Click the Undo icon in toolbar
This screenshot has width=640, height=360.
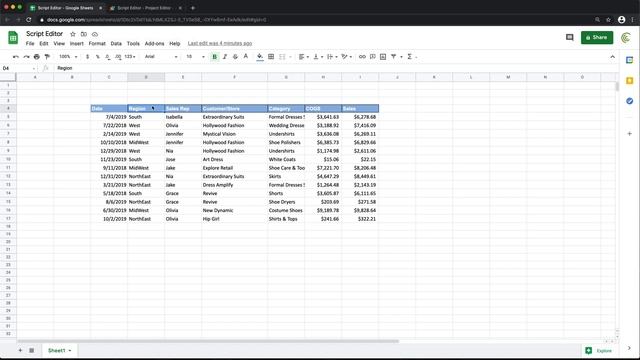[x=16, y=57]
